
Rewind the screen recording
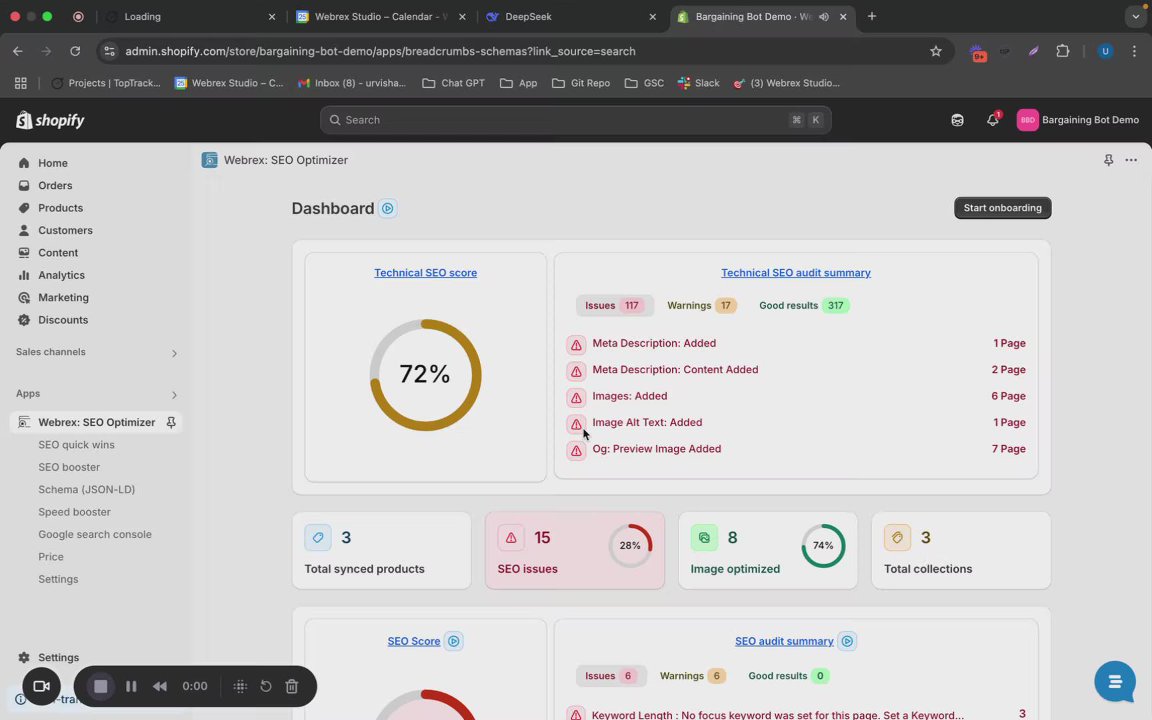pyautogui.click(x=159, y=686)
